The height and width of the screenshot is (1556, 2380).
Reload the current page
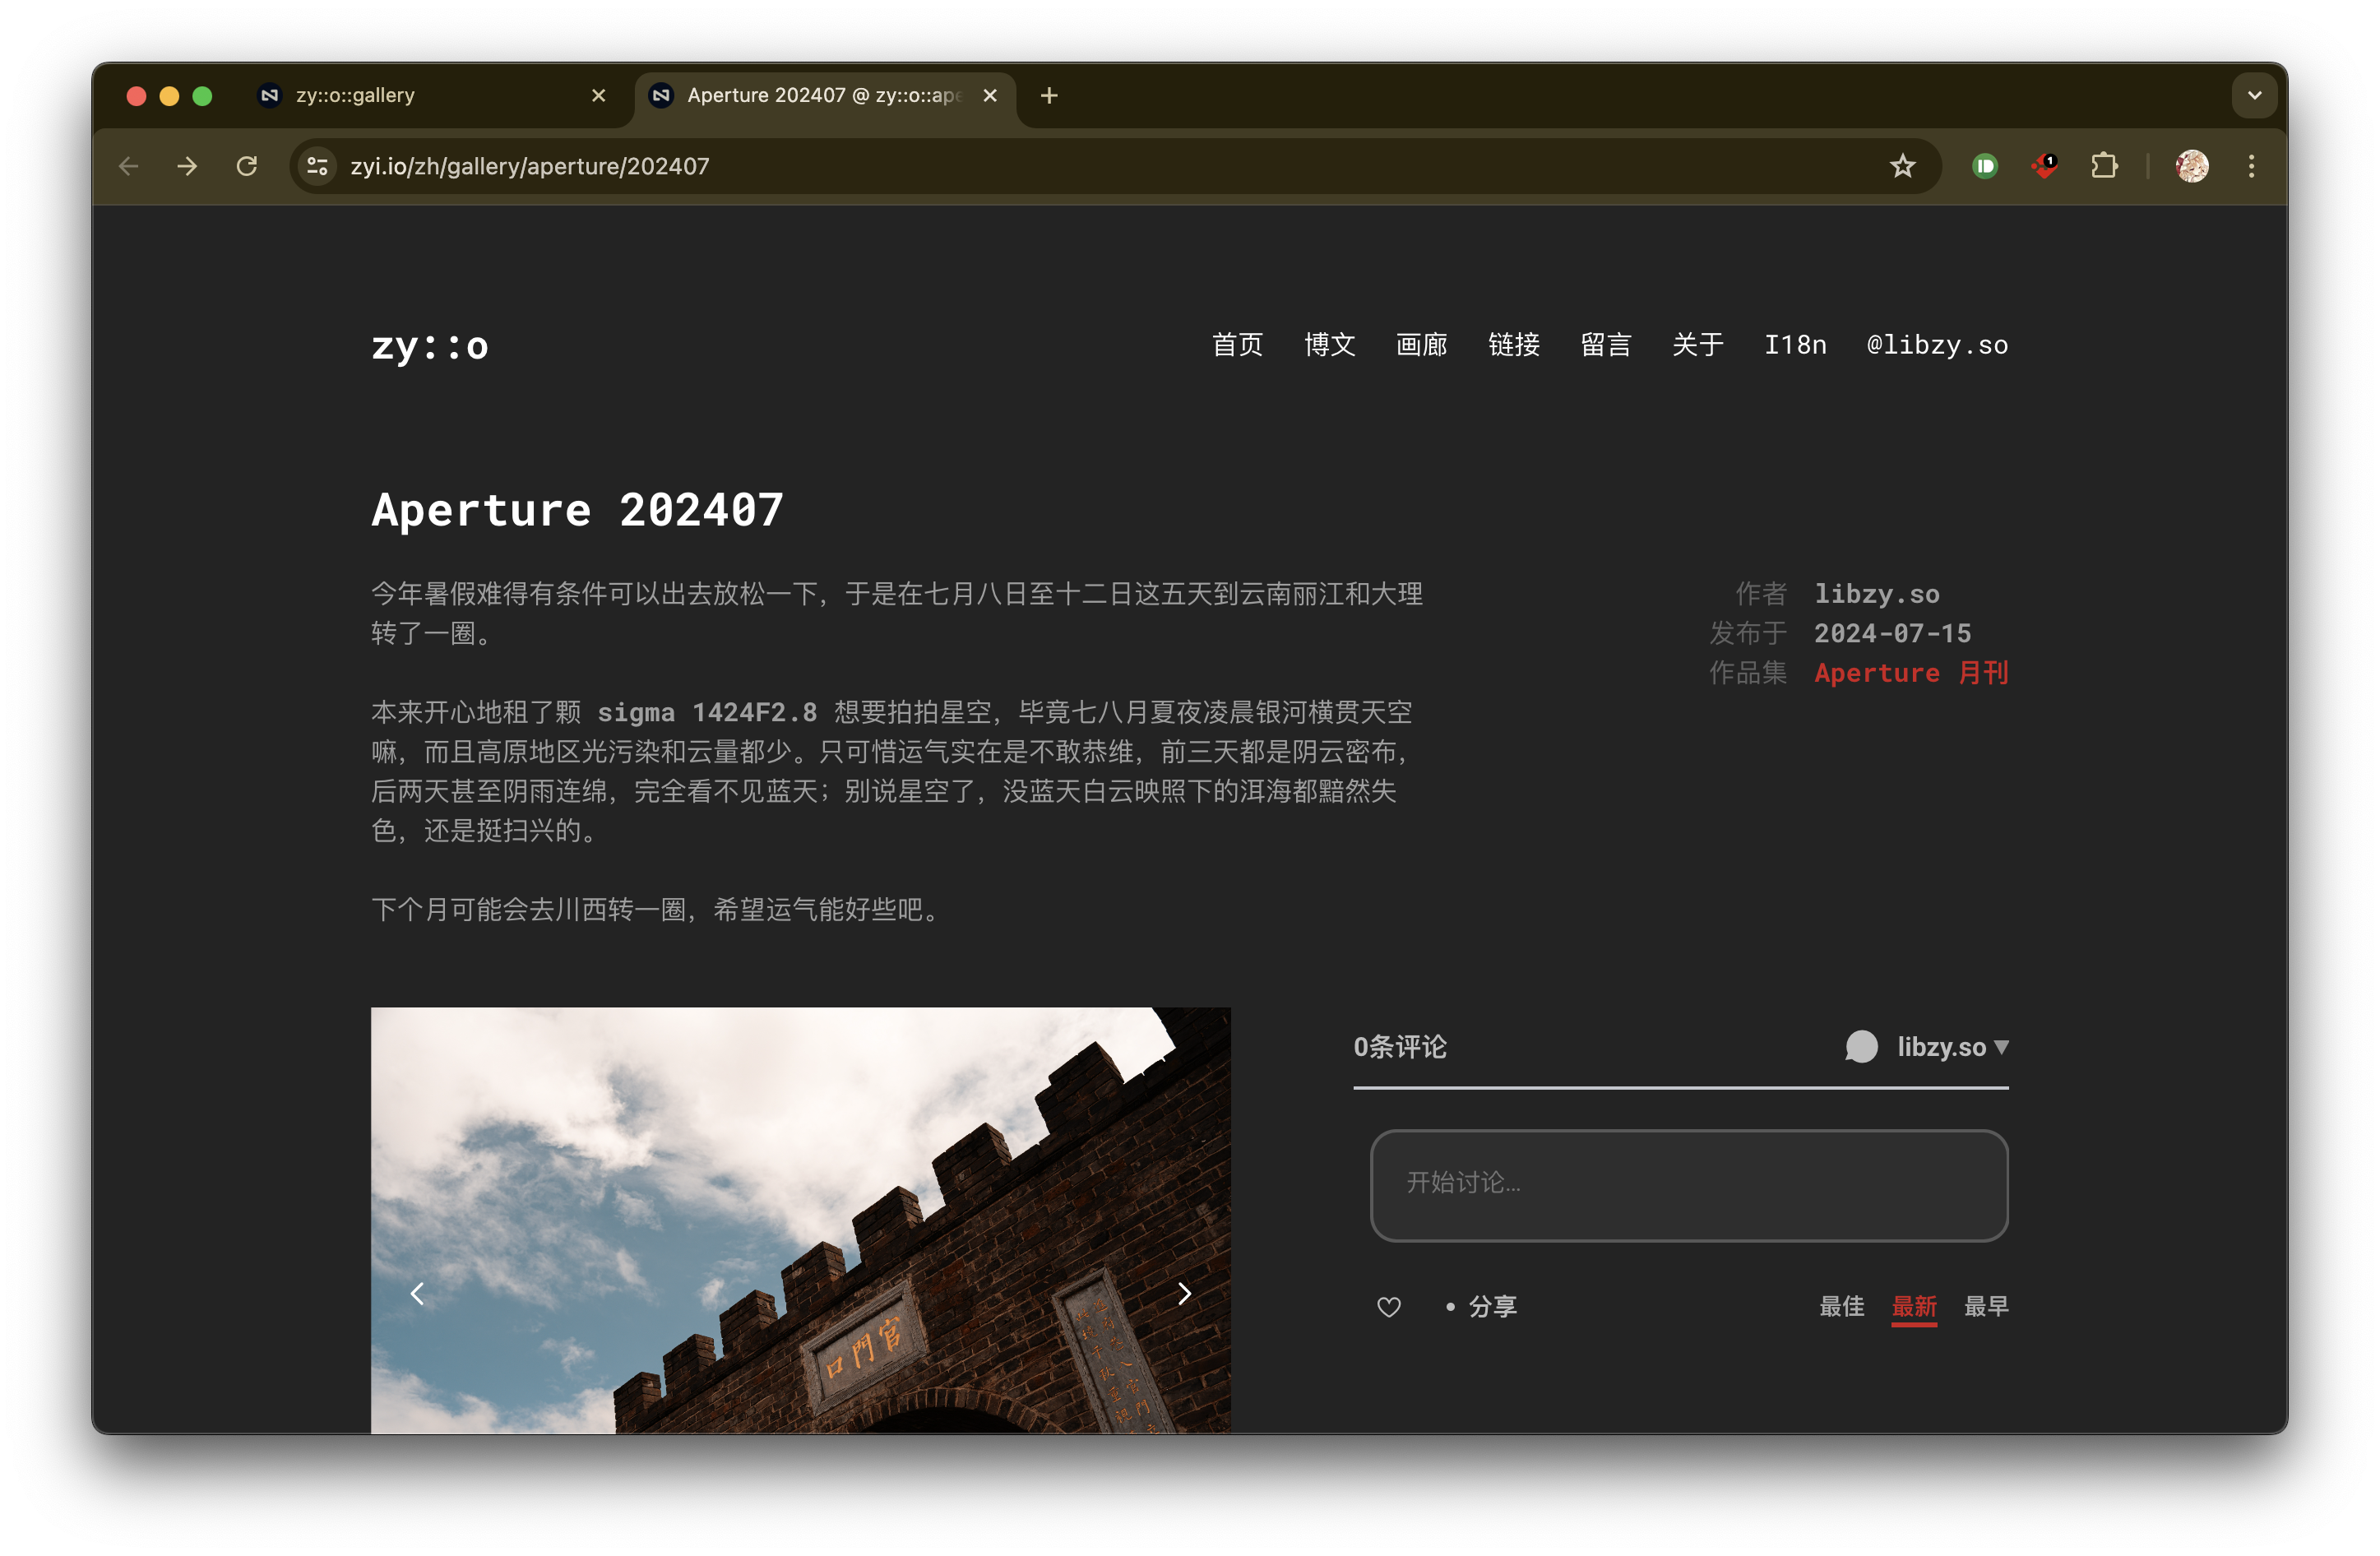coord(248,166)
